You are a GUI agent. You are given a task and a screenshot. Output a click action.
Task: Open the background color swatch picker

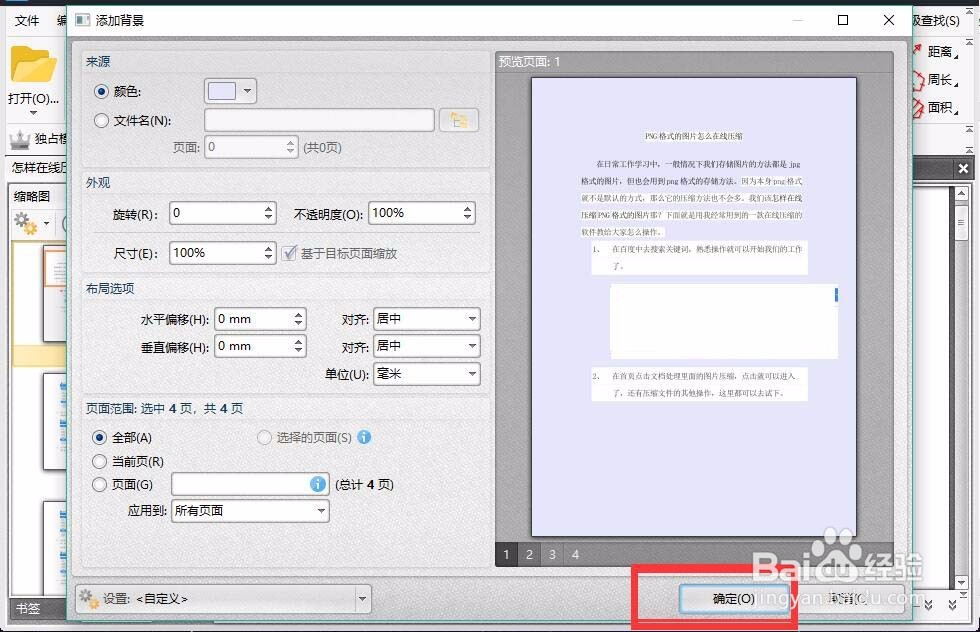tap(229, 89)
